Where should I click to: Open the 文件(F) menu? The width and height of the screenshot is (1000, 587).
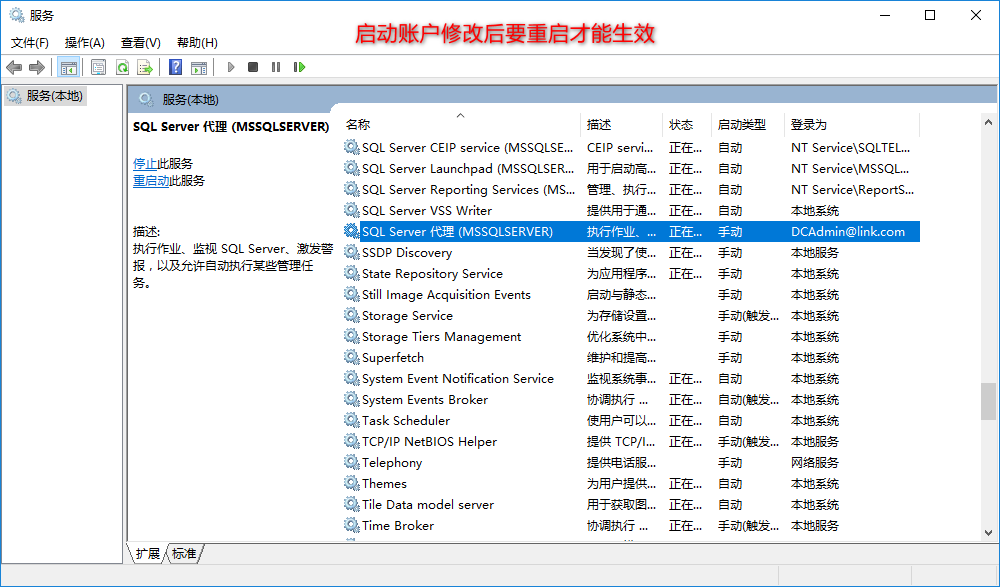click(29, 43)
